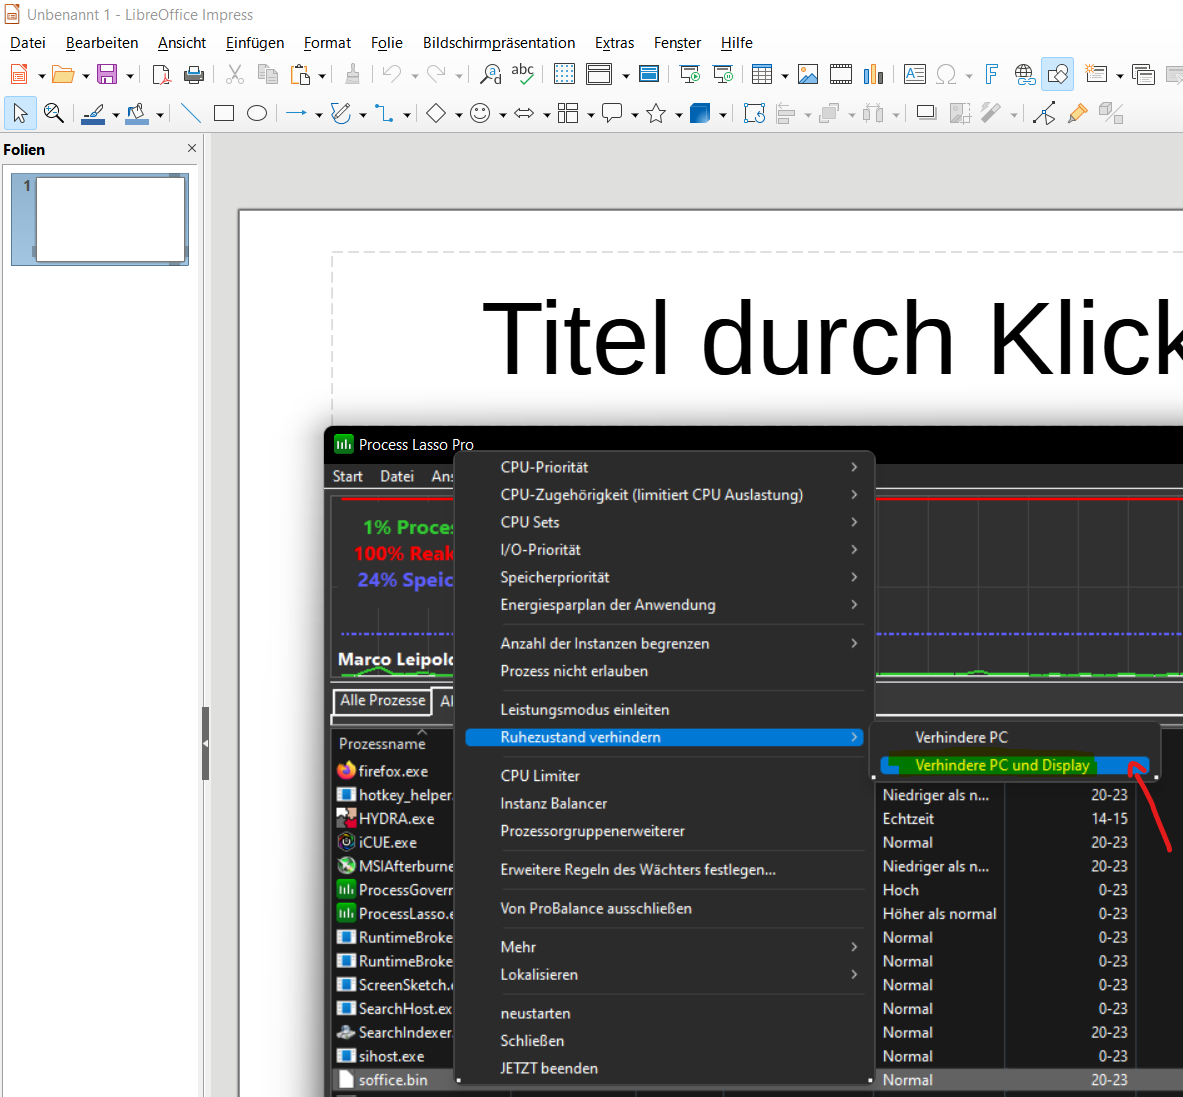Pick the Rectangle drawing tool

(x=224, y=113)
